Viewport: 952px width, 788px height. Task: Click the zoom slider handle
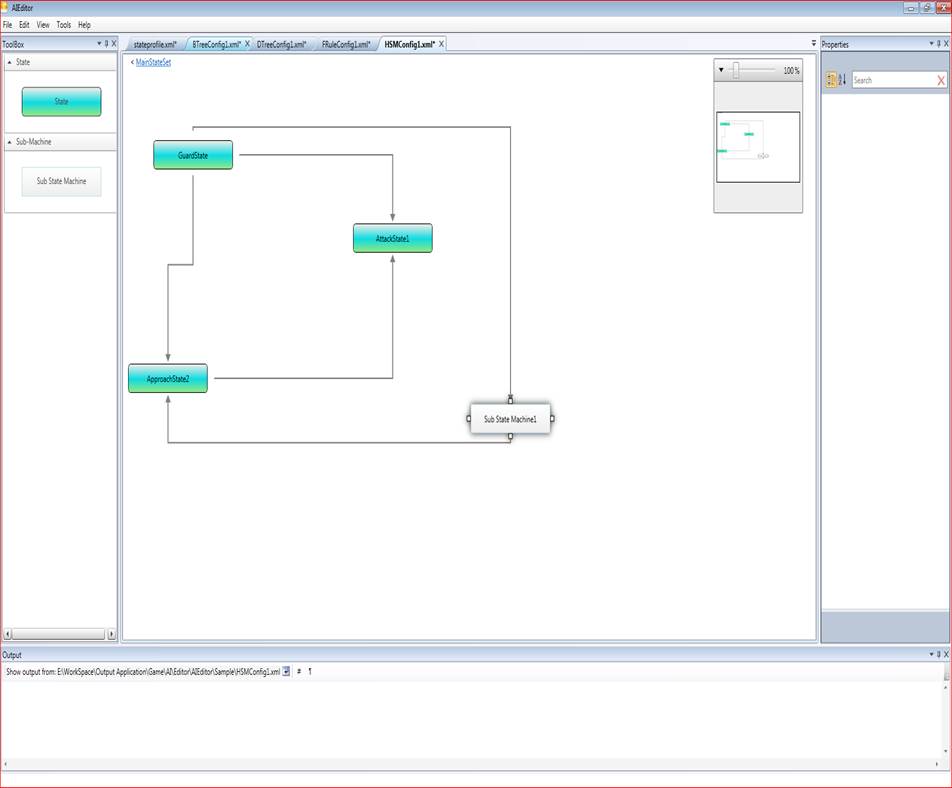(736, 70)
